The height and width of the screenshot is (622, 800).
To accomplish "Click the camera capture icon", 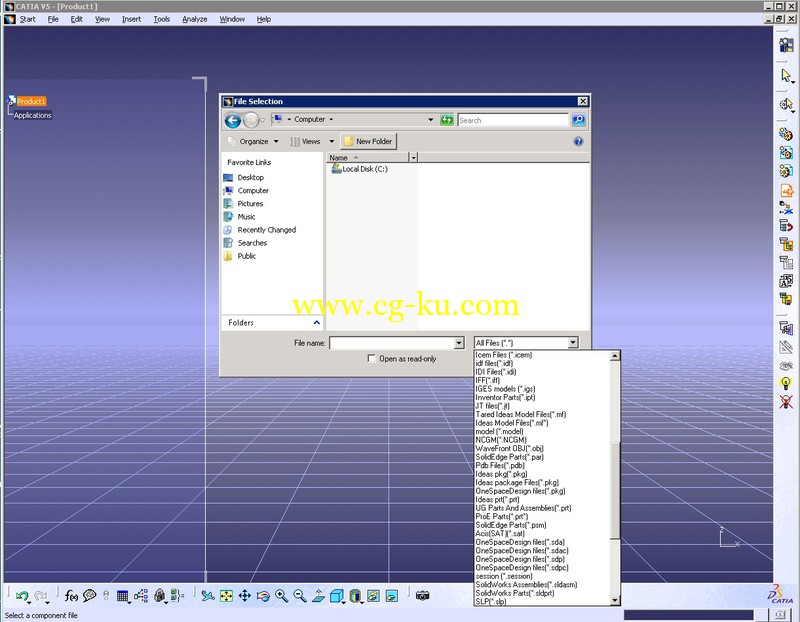I will [x=422, y=596].
